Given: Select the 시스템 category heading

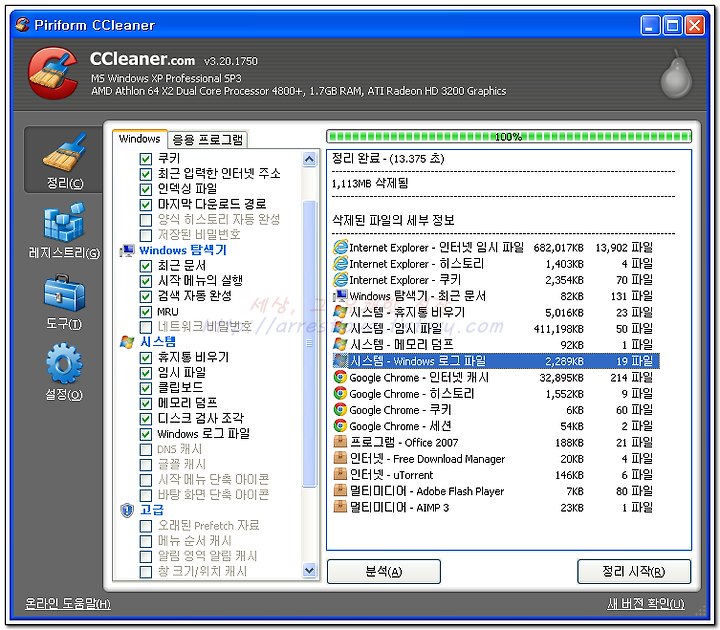Looking at the screenshot, I should click(158, 342).
